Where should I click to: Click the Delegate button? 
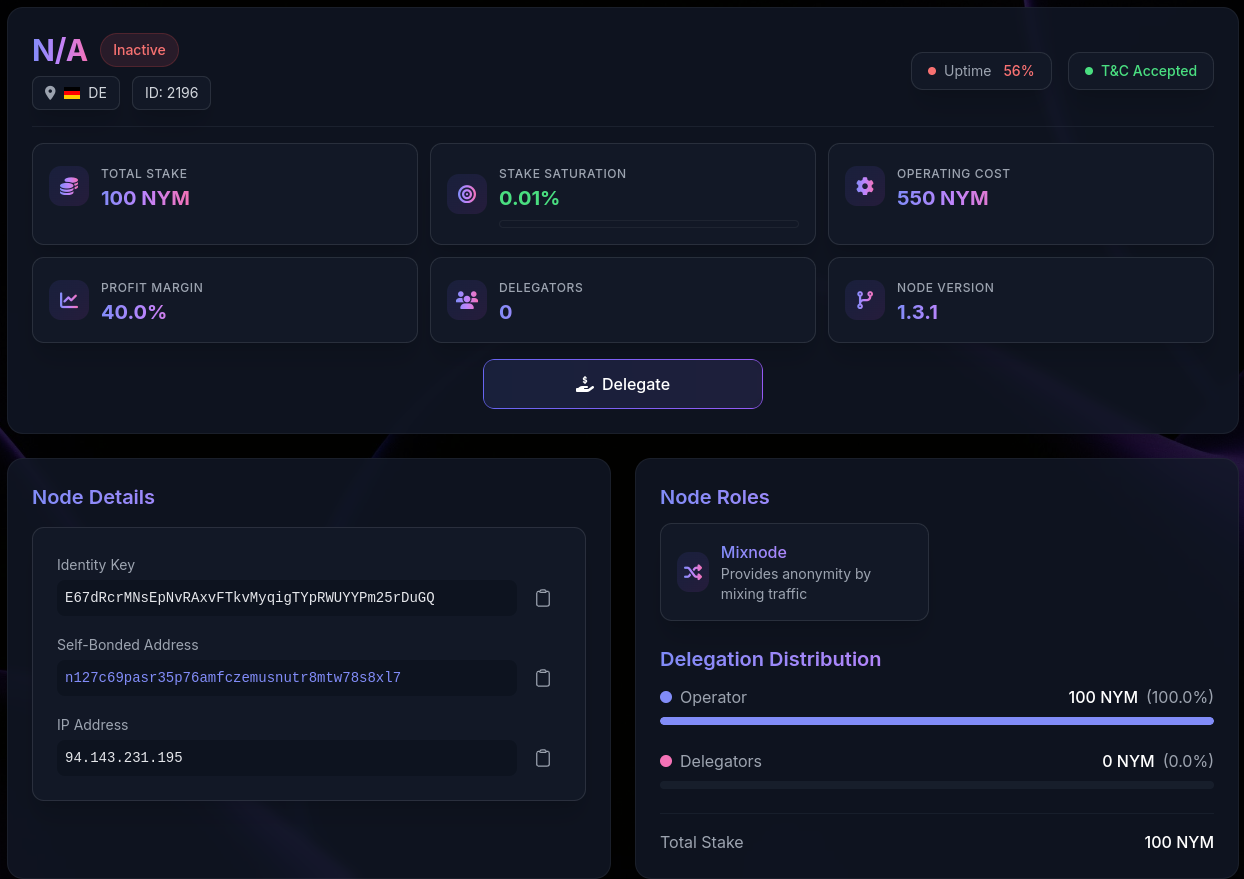click(622, 384)
